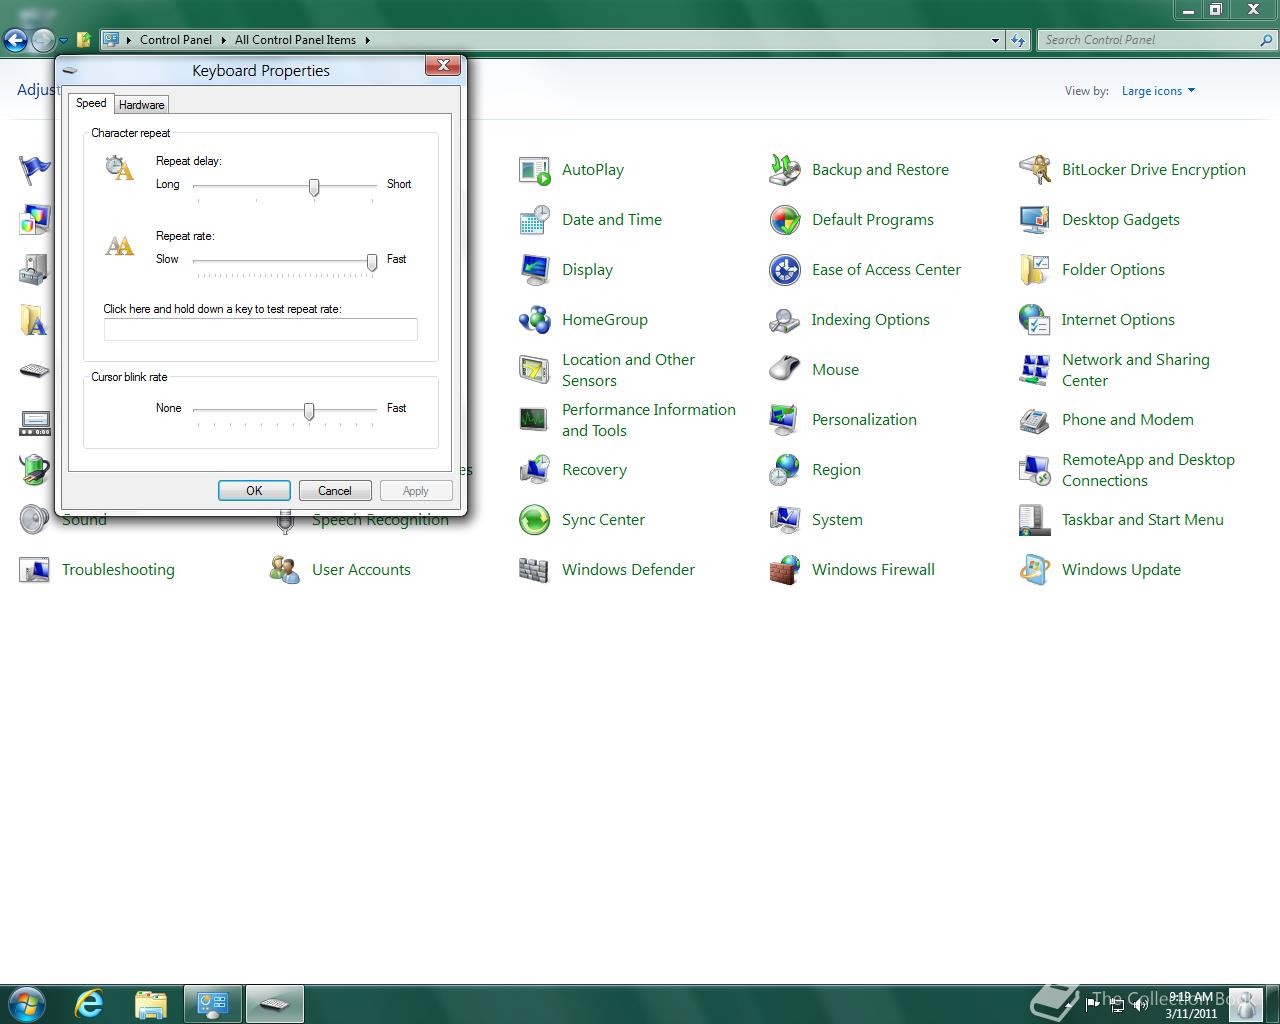Open the Windows Firewall icon
Viewport: 1280px width, 1024px height.
tap(785, 570)
